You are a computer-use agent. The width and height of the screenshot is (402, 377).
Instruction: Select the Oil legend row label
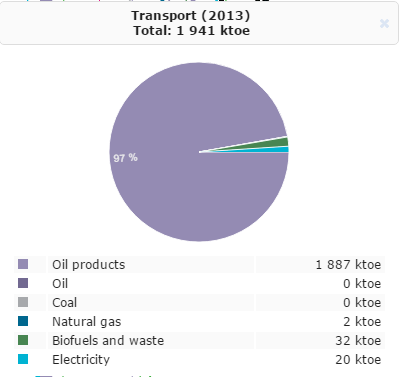tap(60, 284)
